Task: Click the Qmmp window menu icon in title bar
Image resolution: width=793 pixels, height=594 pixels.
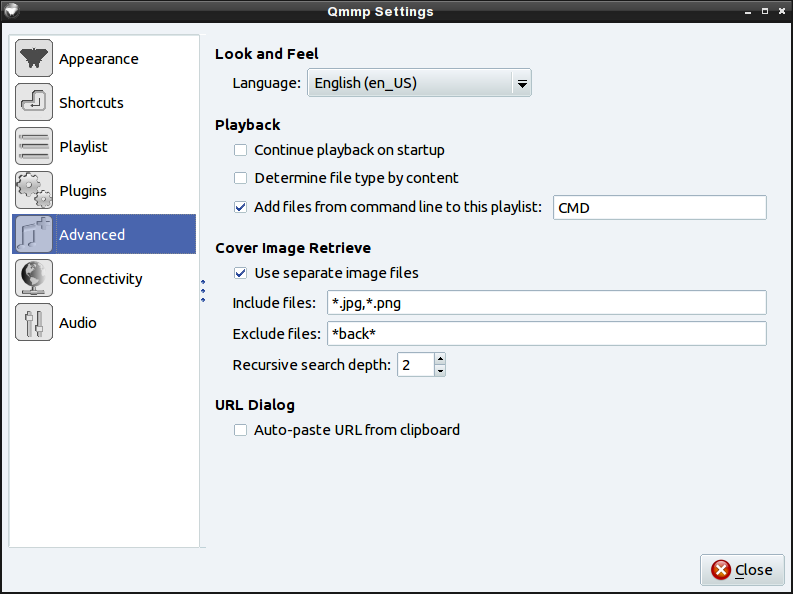Action: 11,10
